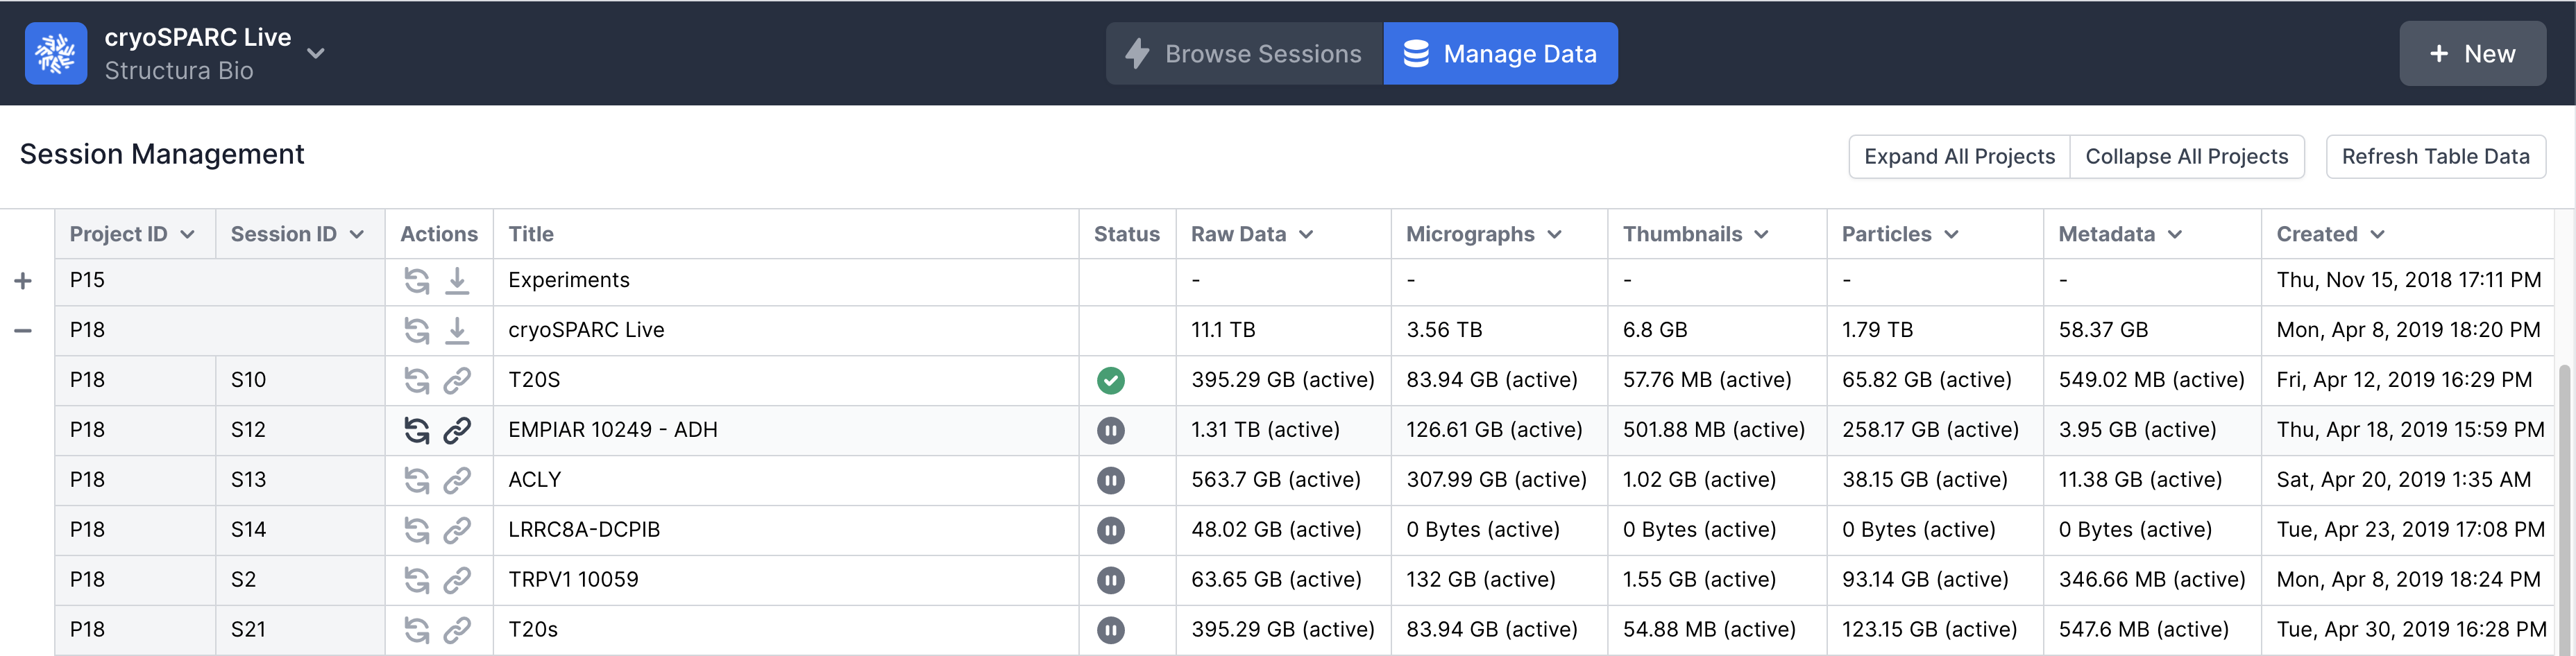Click 'S13' session ID cell

click(300, 481)
